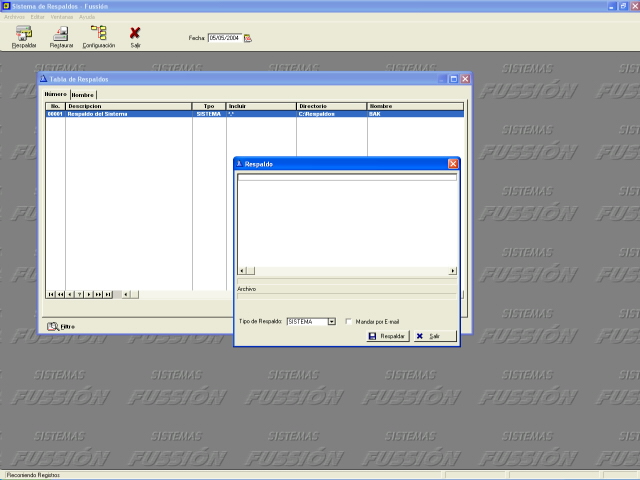Viewport: 640px width, 480px height.
Task: Close the Respaldo dialog window
Action: point(453,163)
